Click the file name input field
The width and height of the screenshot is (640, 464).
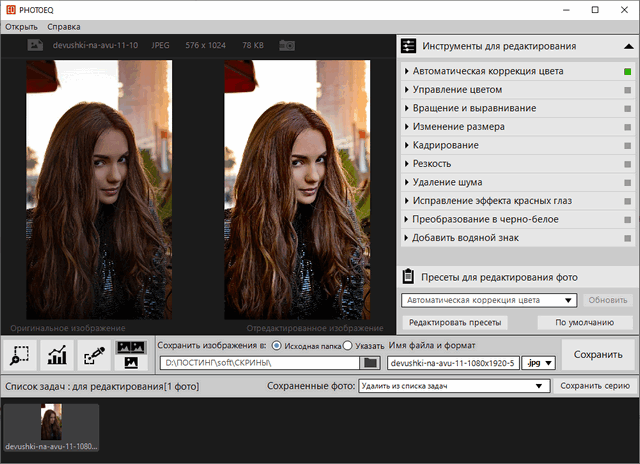pyautogui.click(x=452, y=362)
